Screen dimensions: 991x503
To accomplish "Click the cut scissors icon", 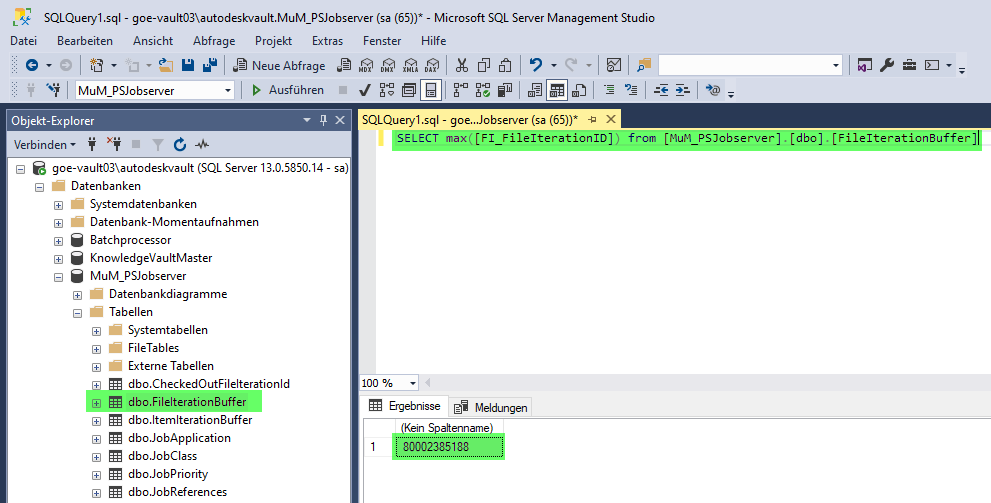I will (x=462, y=65).
